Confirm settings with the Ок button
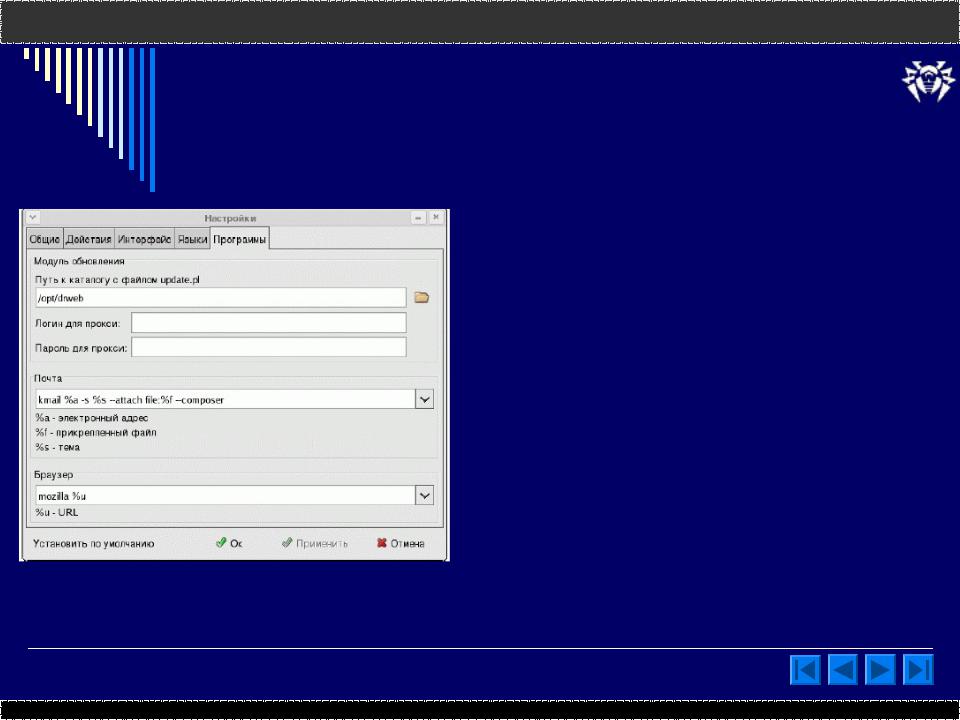This screenshot has height=720, width=960. tap(230, 543)
